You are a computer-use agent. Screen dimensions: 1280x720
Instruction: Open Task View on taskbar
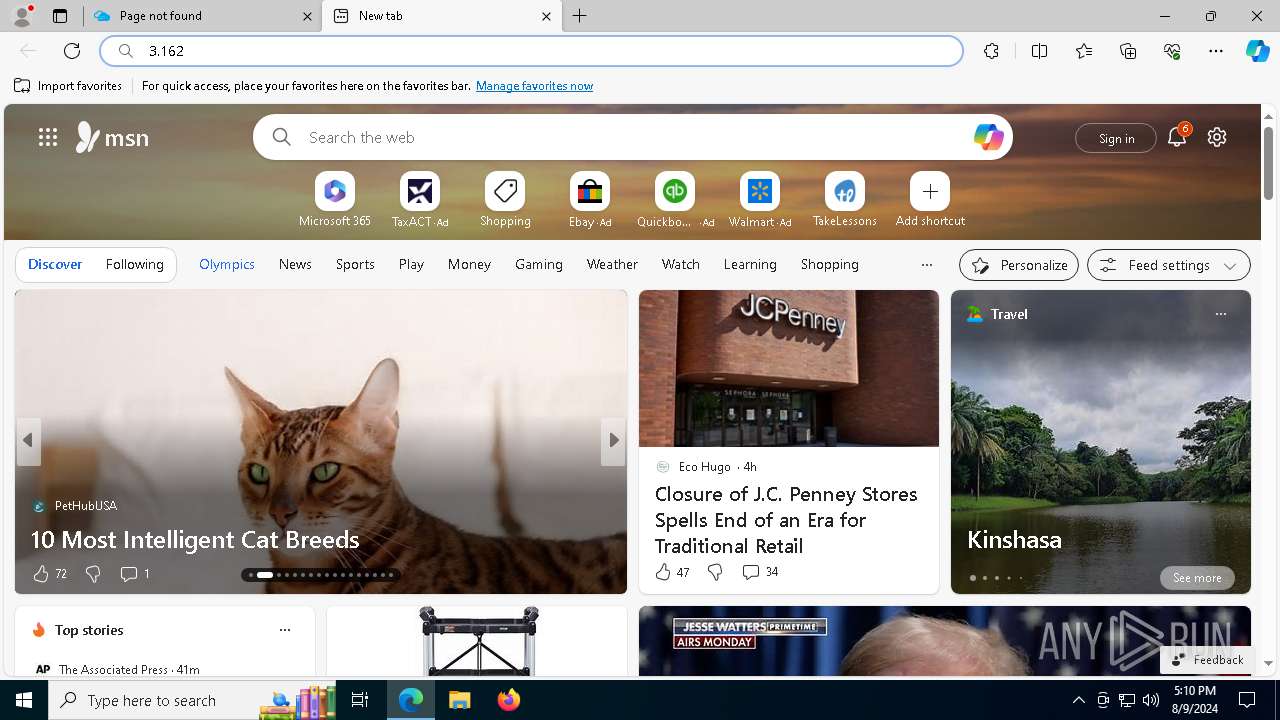pyautogui.click(x=360, y=700)
